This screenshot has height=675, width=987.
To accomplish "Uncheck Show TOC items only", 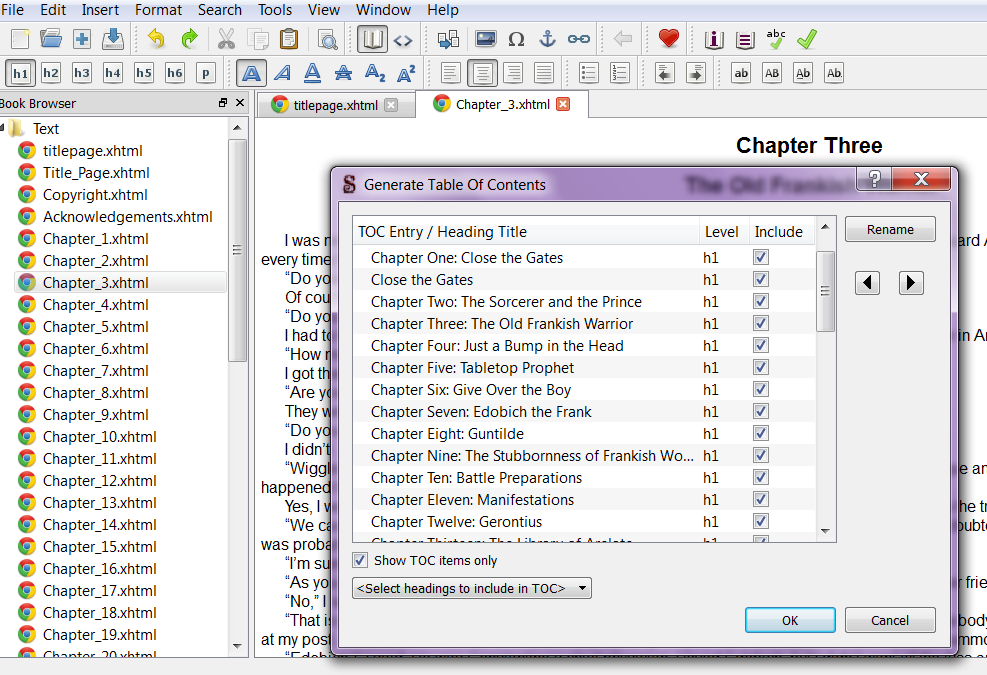I will point(360,560).
